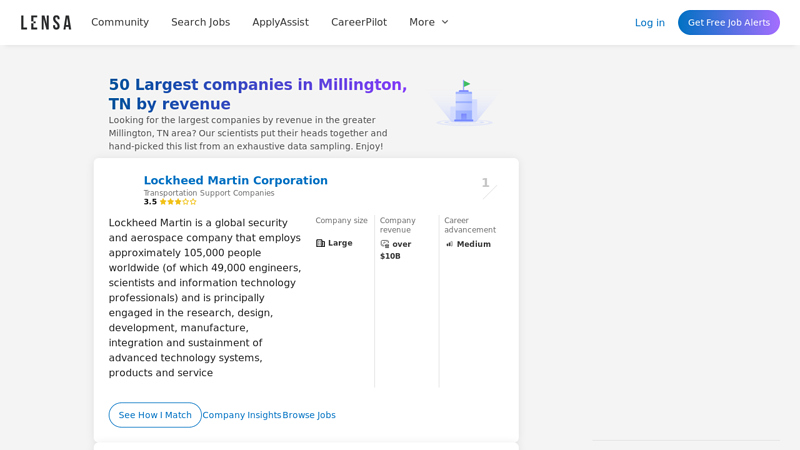The width and height of the screenshot is (800, 450).
Task: Click the Company size building icon
Action: (x=320, y=243)
